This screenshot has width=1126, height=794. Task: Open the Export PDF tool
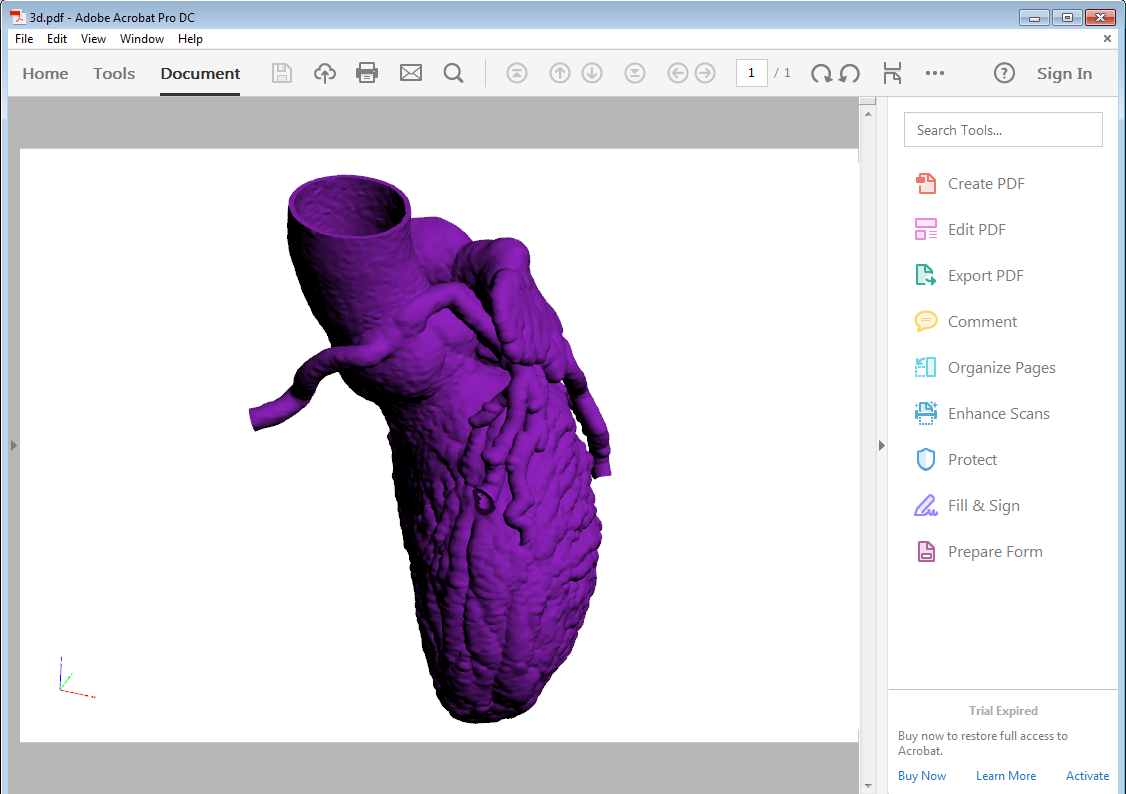tap(987, 275)
